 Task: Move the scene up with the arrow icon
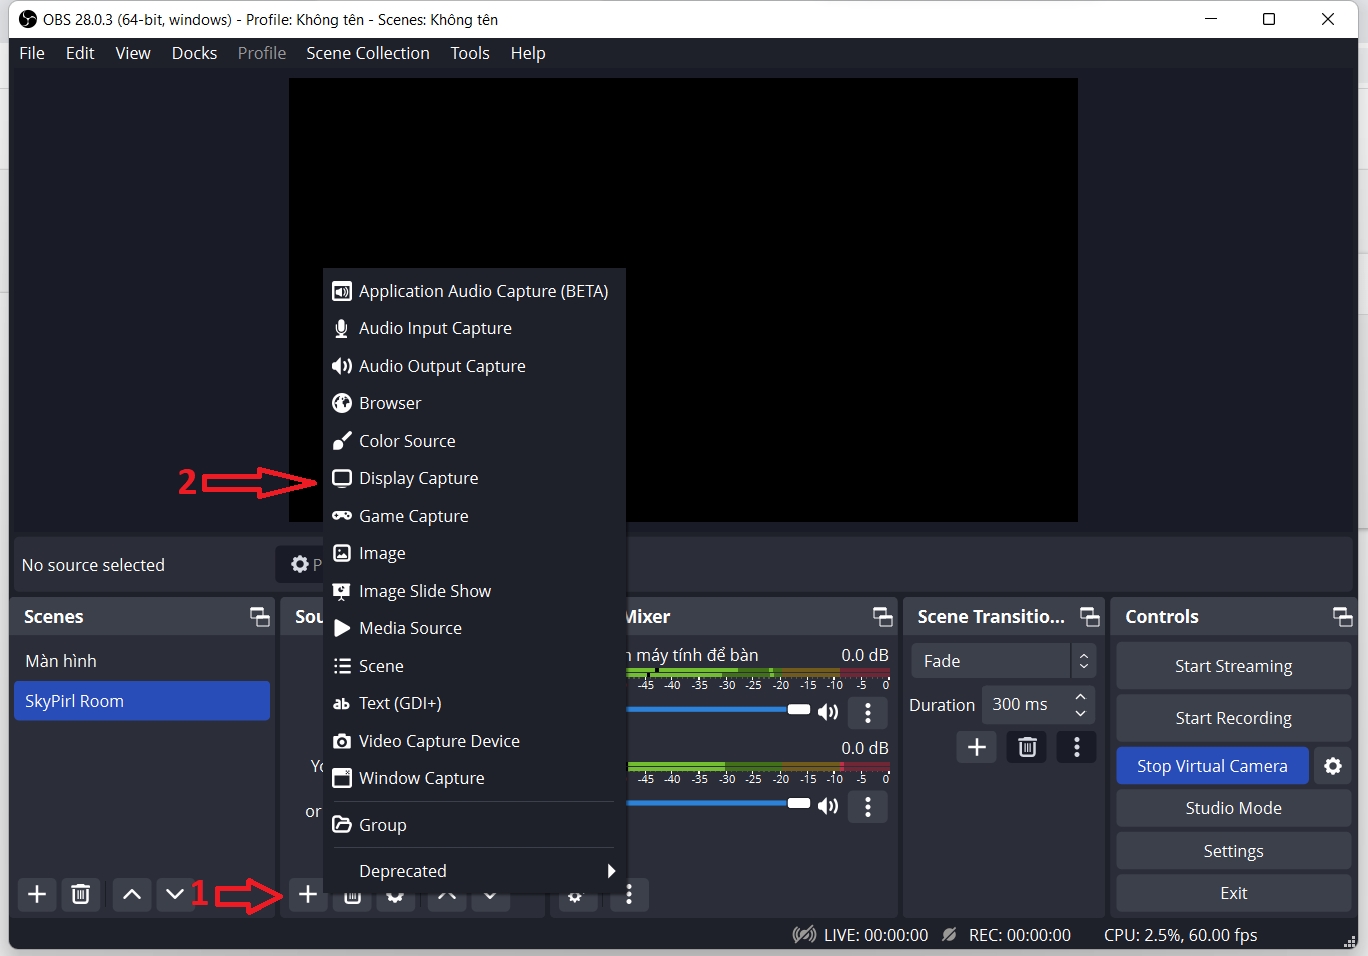point(132,894)
